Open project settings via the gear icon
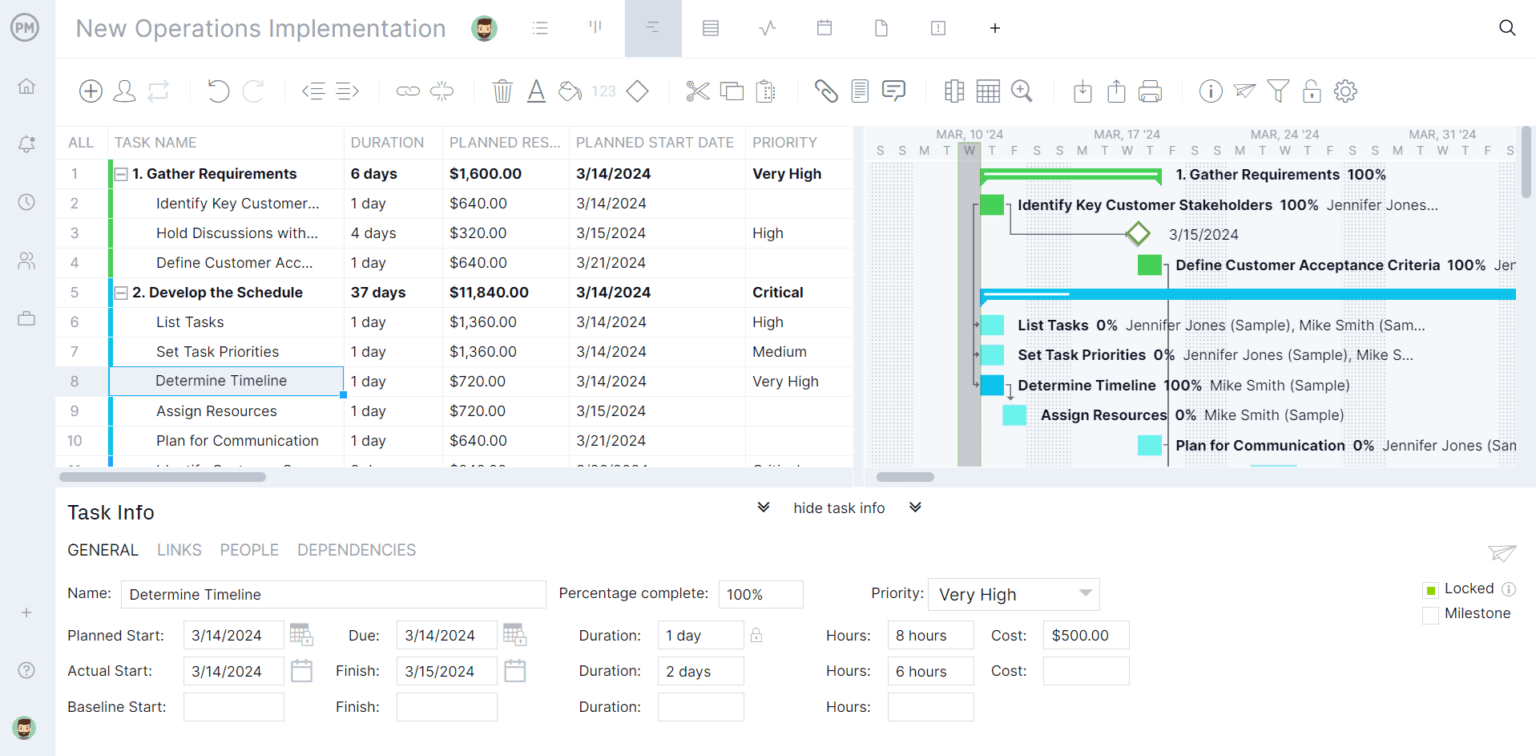This screenshot has height=756, width=1536. pos(1346,90)
